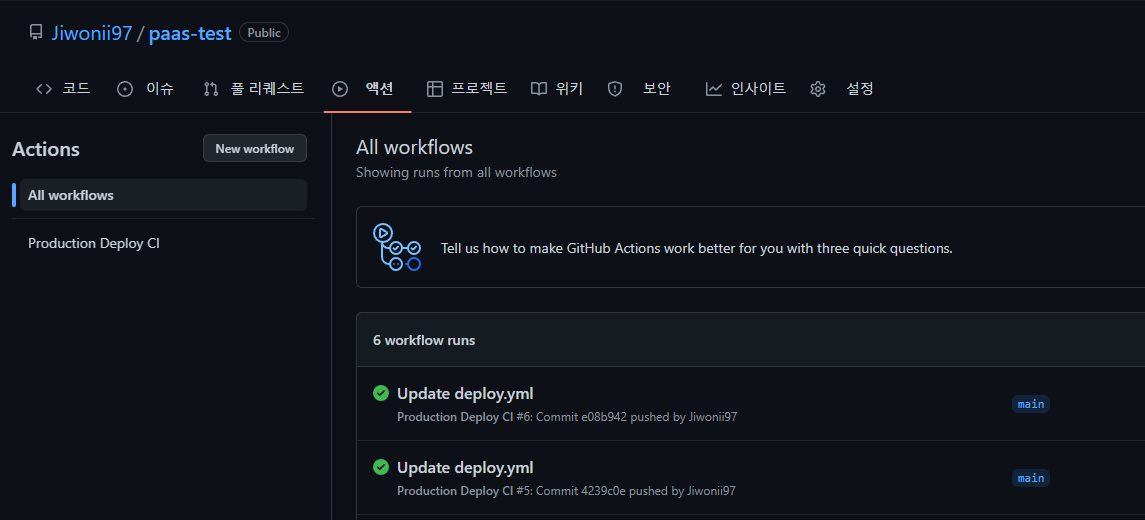Screen dimensions: 1145x520
Task: Click the Public visibility badge
Action: (x=264, y=33)
